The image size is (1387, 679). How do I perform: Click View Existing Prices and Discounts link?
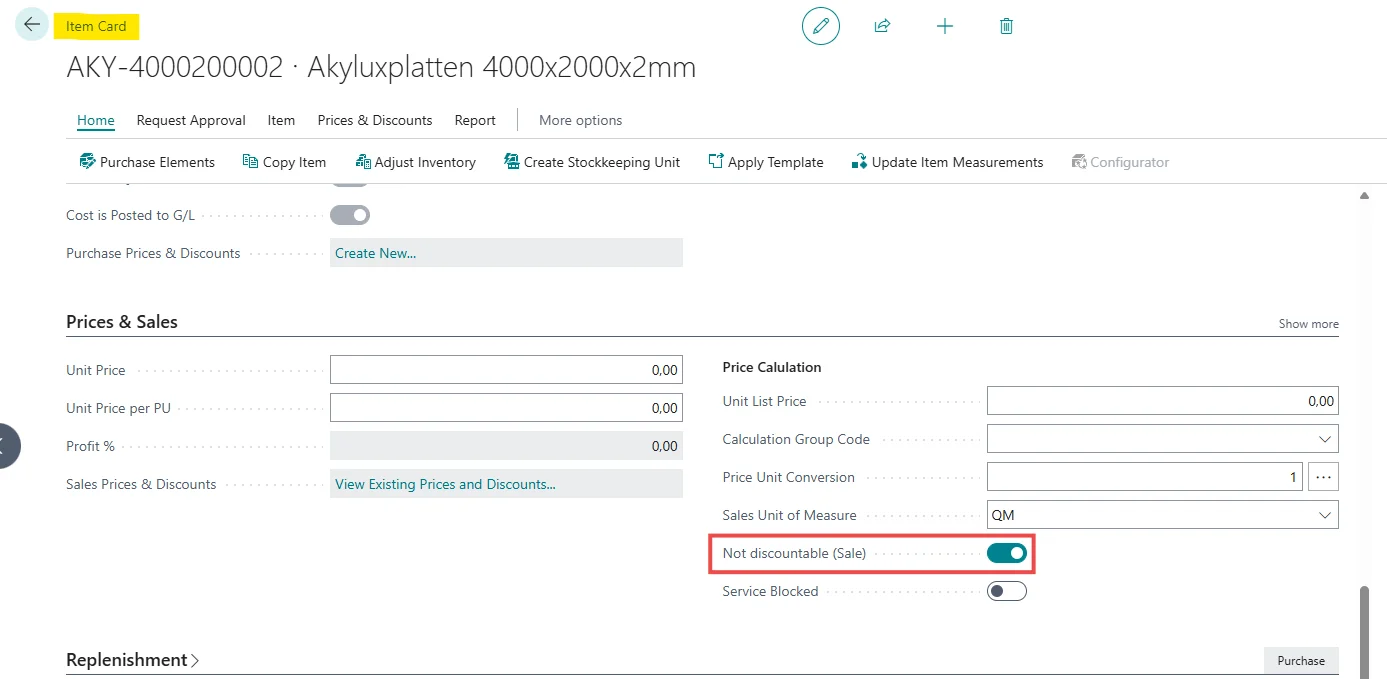tap(445, 484)
